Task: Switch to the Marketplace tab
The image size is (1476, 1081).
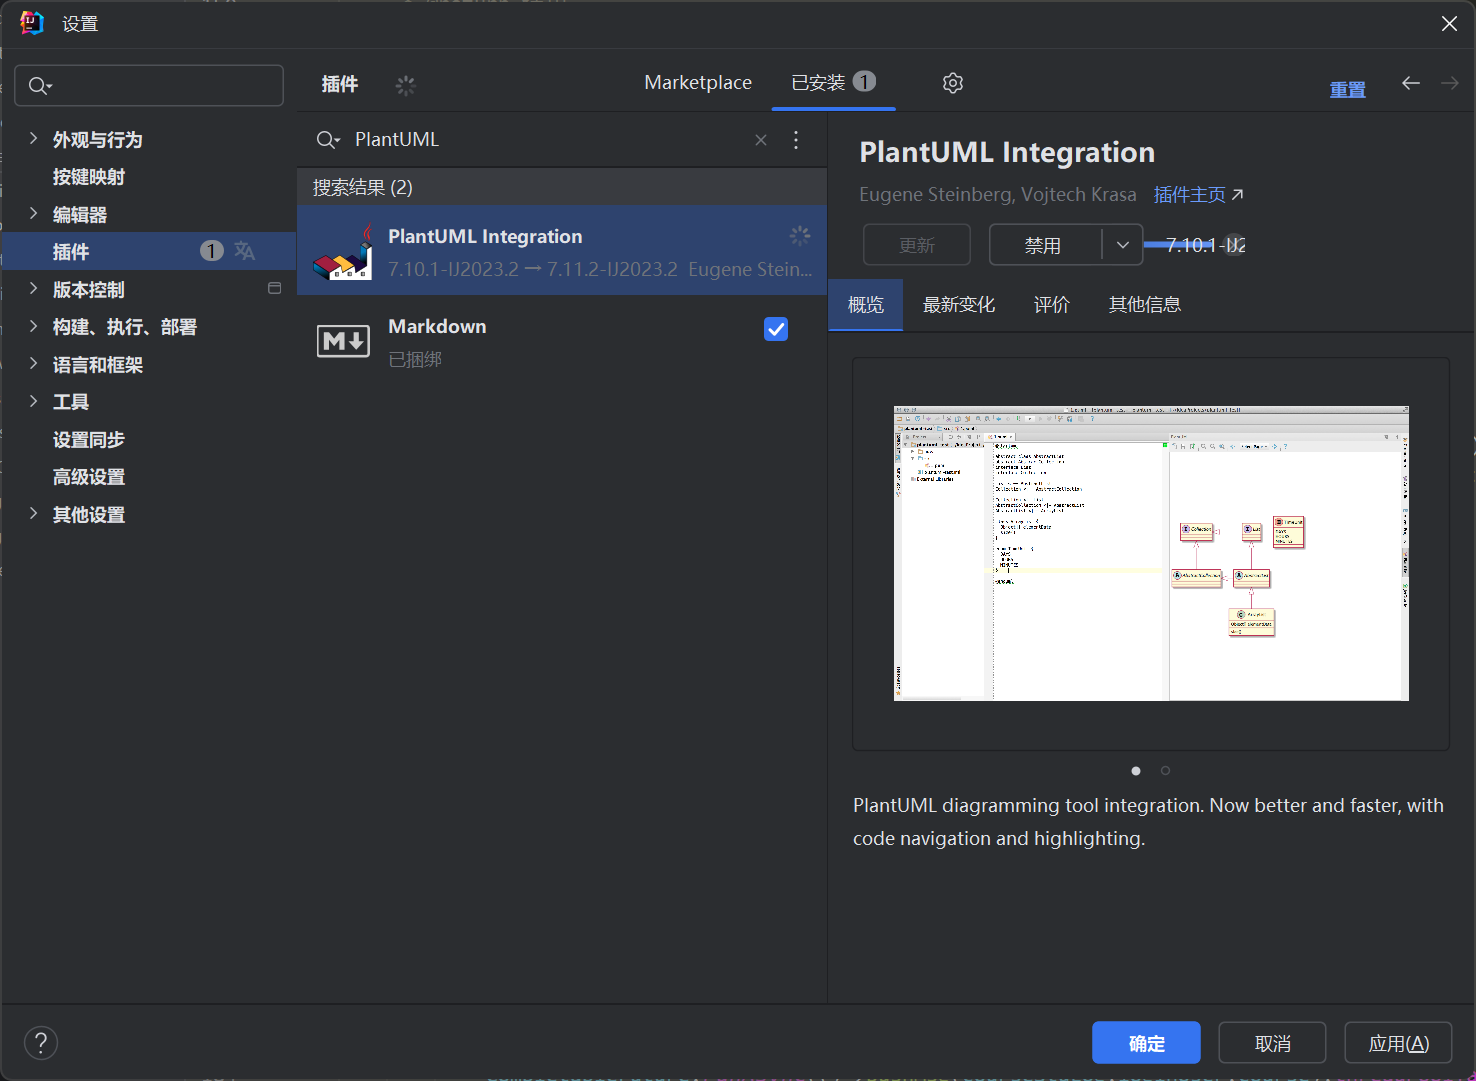Action: [x=698, y=83]
